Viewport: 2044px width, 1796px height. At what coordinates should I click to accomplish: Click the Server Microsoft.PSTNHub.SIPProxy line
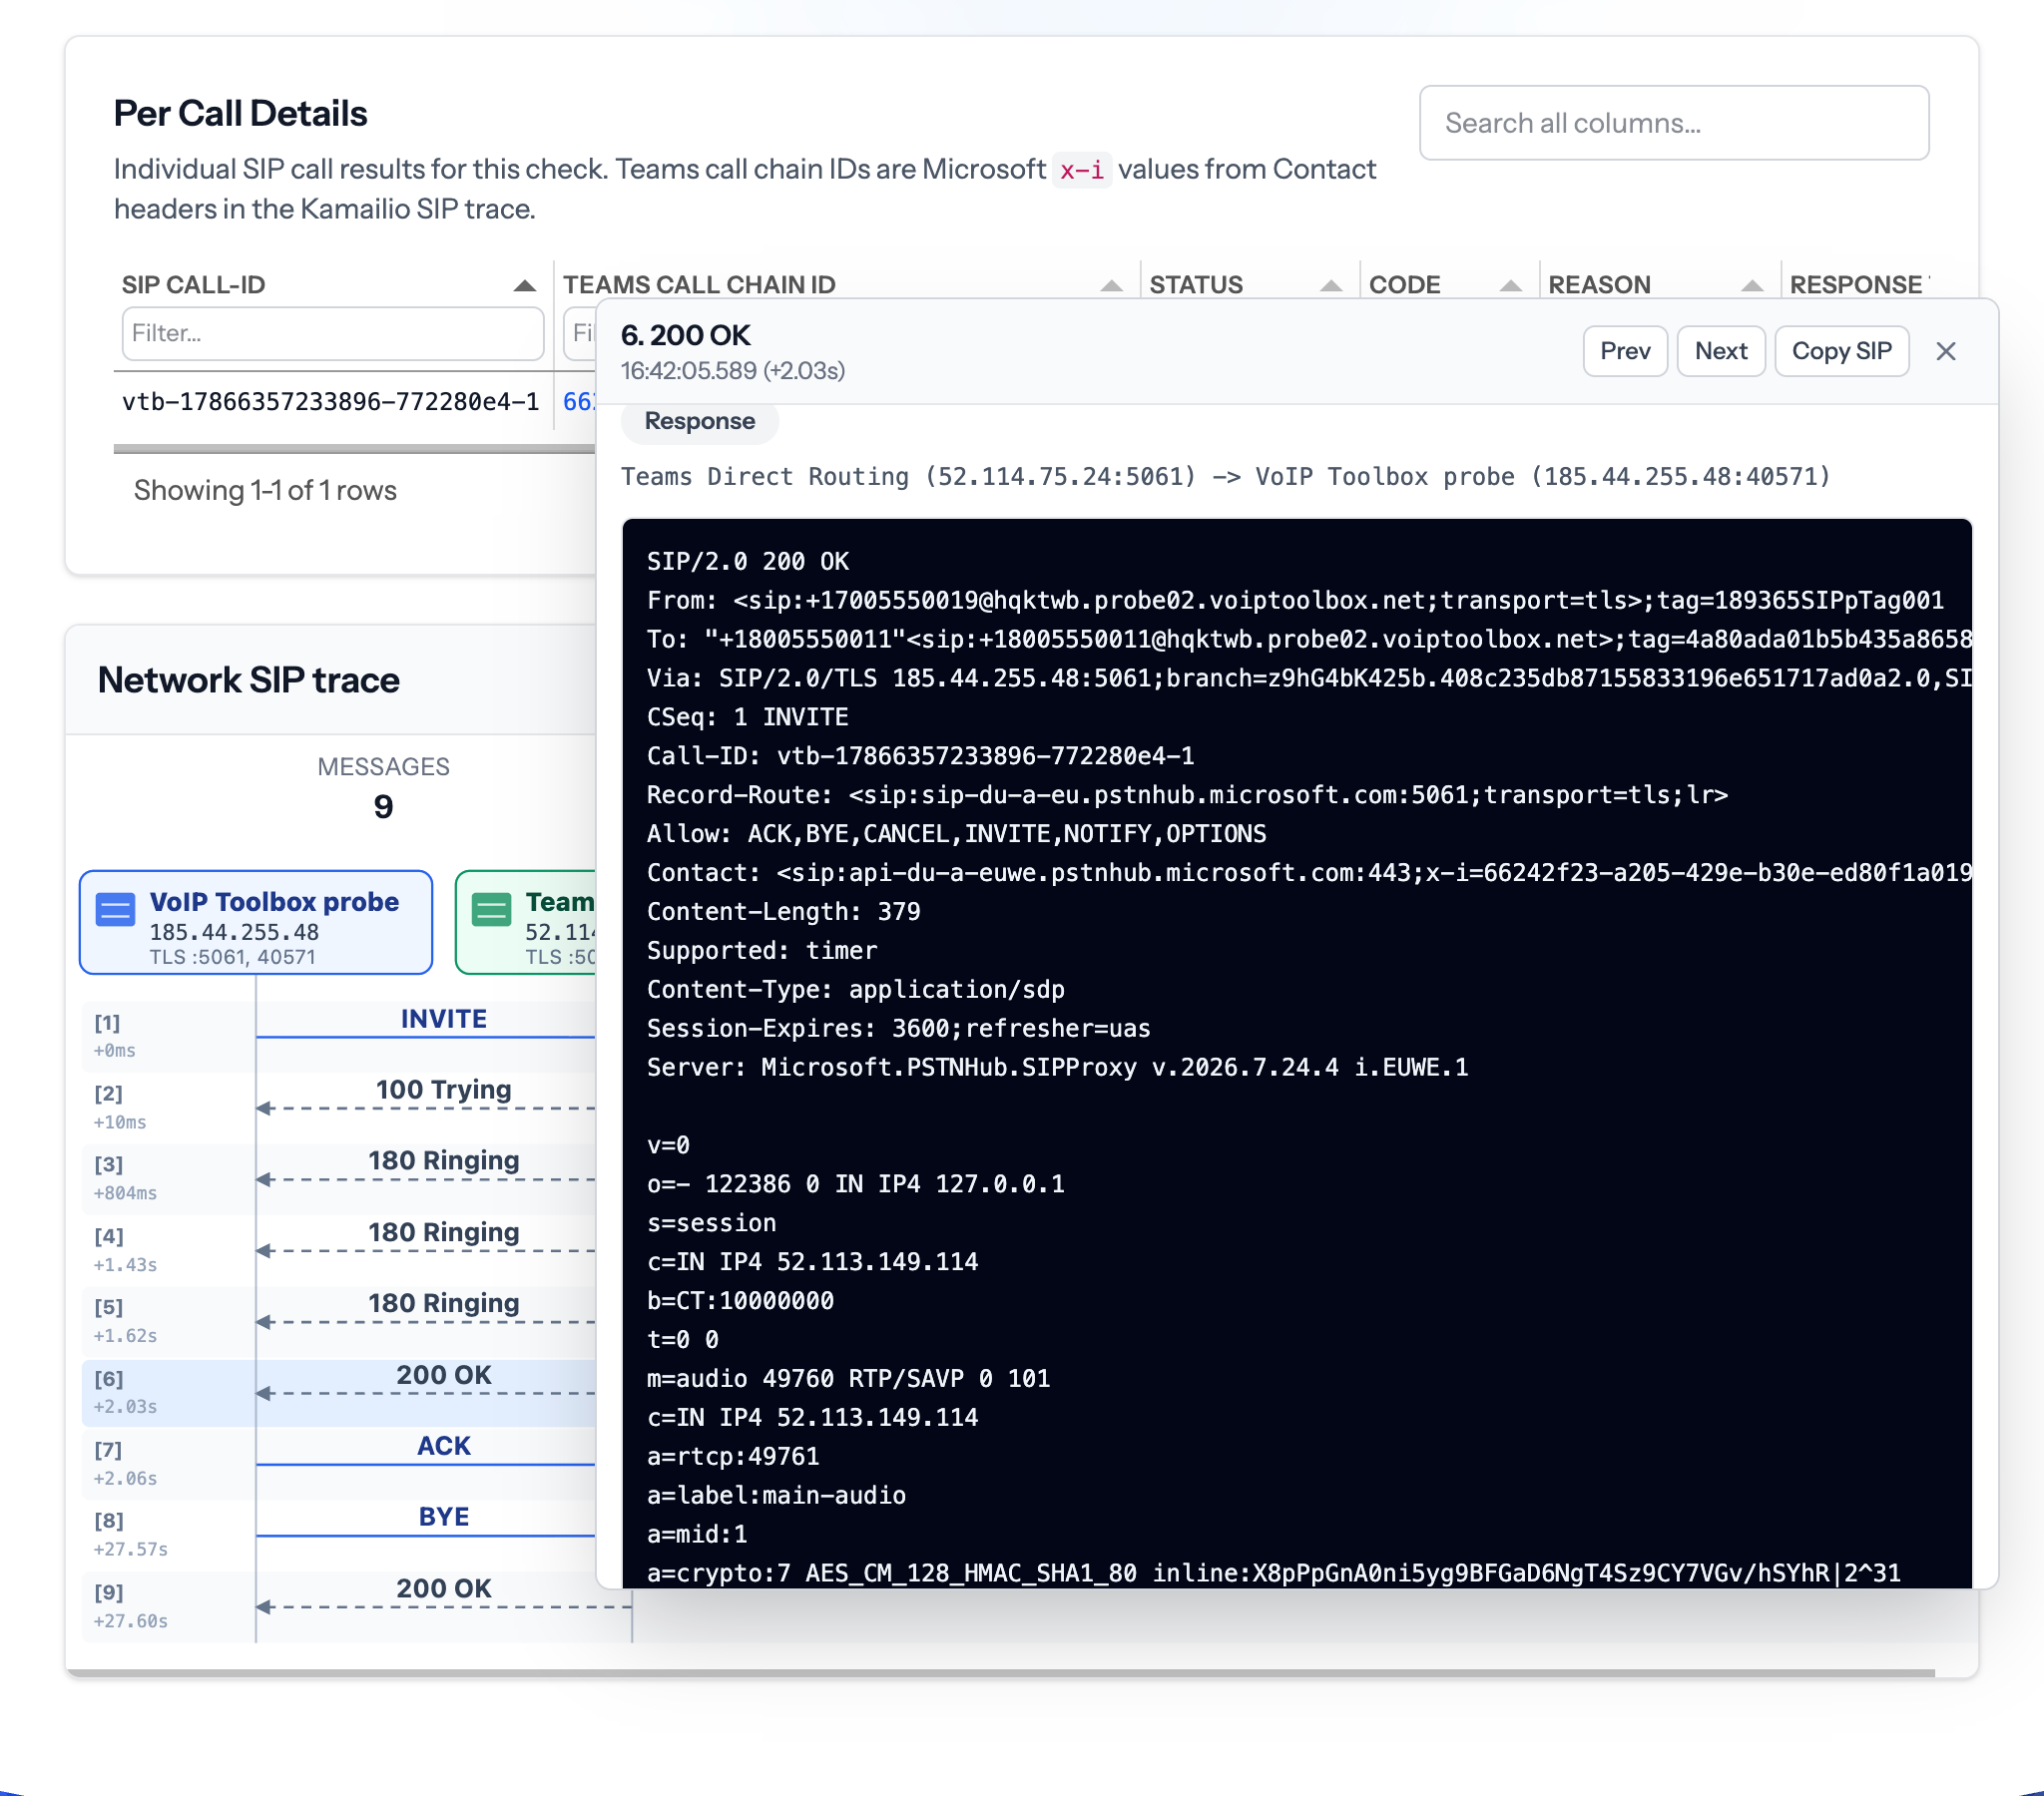click(1057, 1067)
